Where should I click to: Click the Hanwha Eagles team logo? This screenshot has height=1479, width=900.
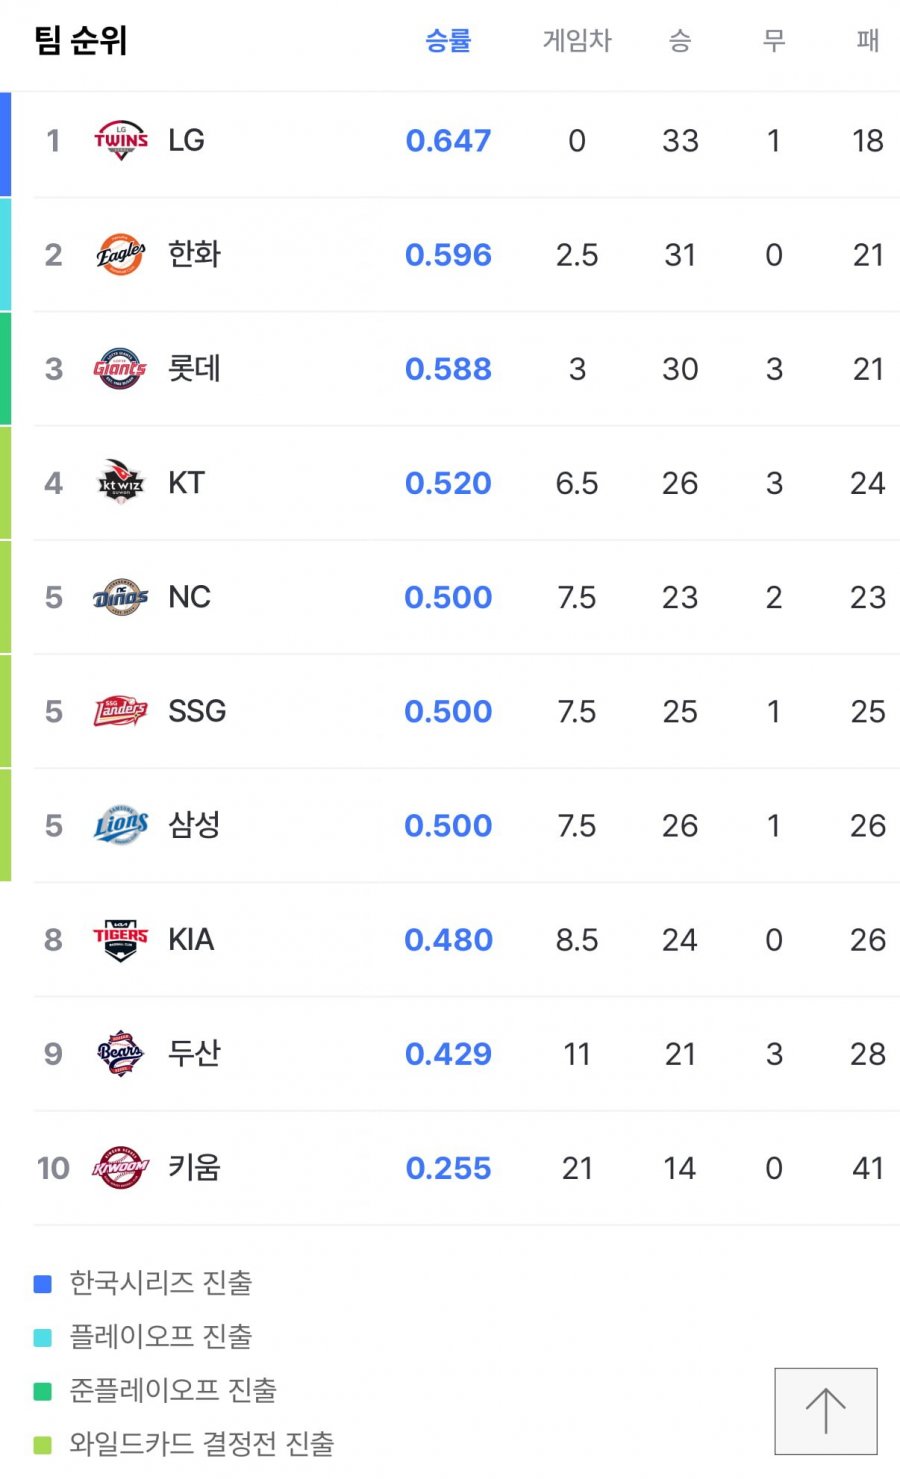pyautogui.click(x=121, y=255)
